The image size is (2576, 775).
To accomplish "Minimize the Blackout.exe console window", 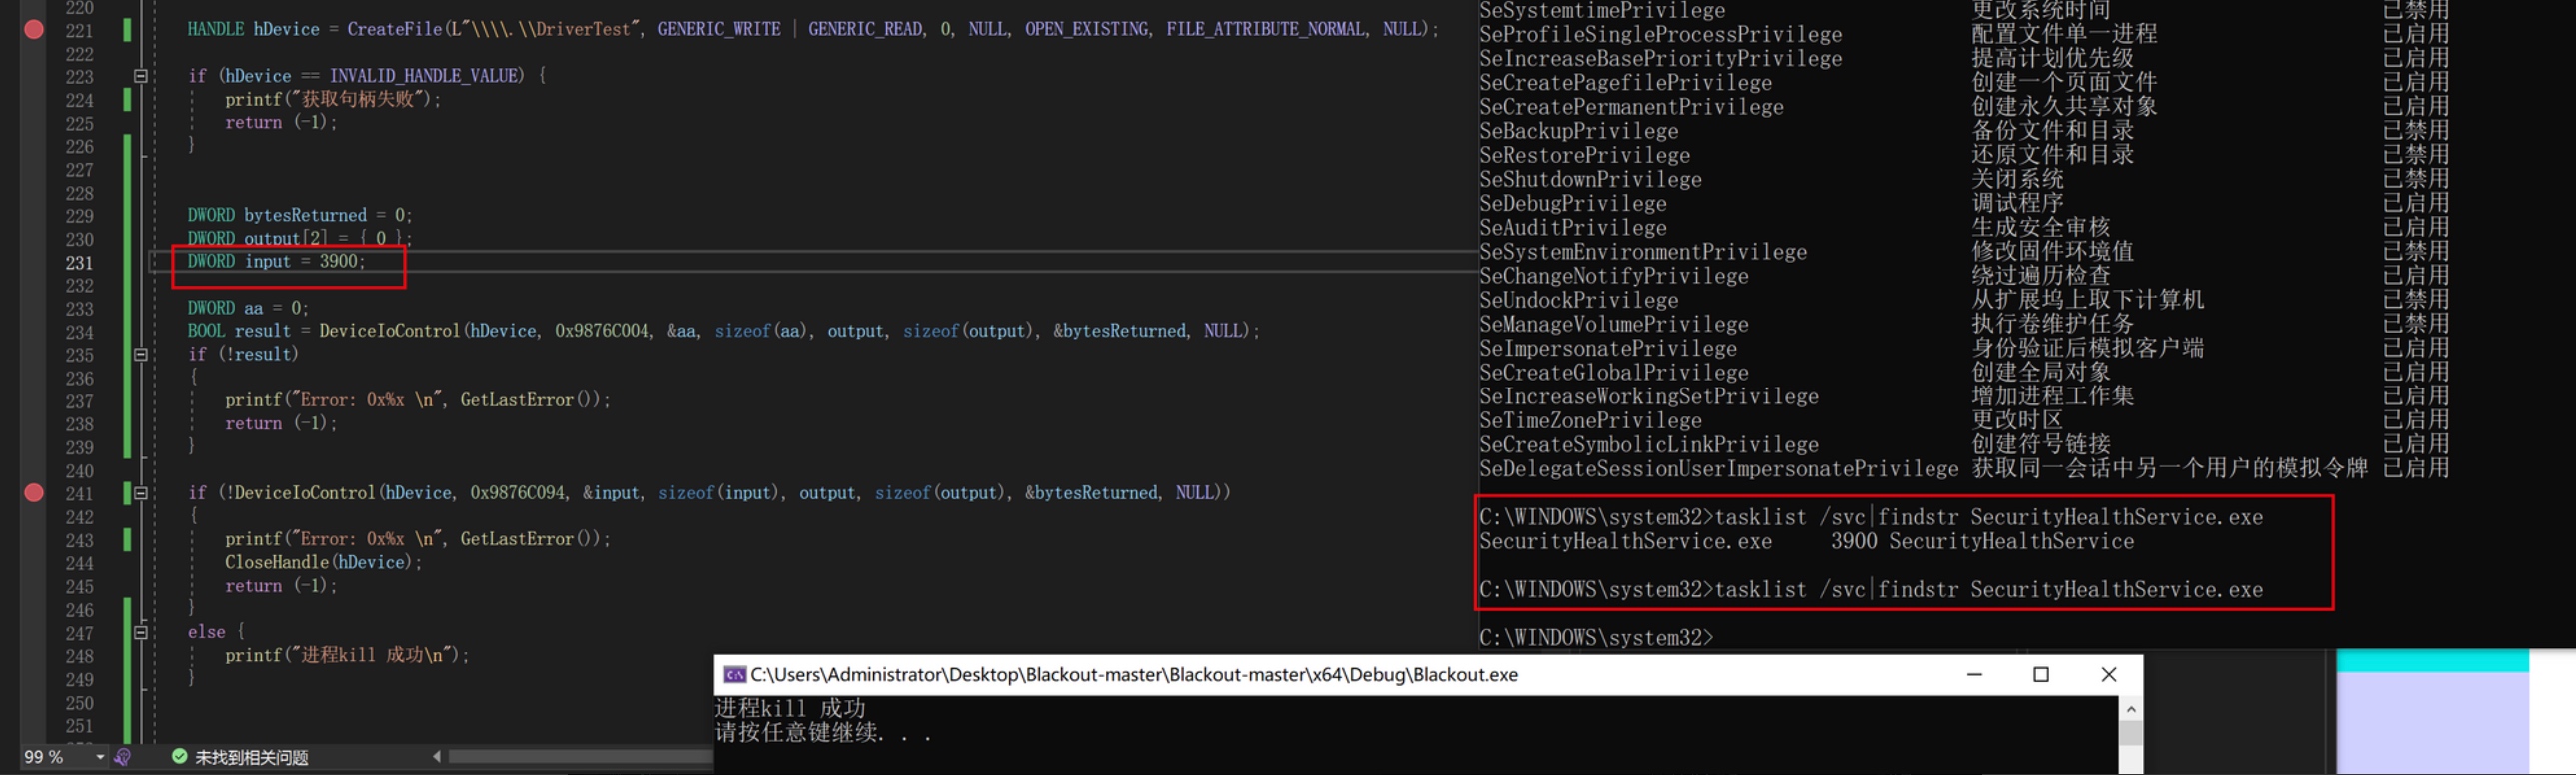I will coord(1974,675).
